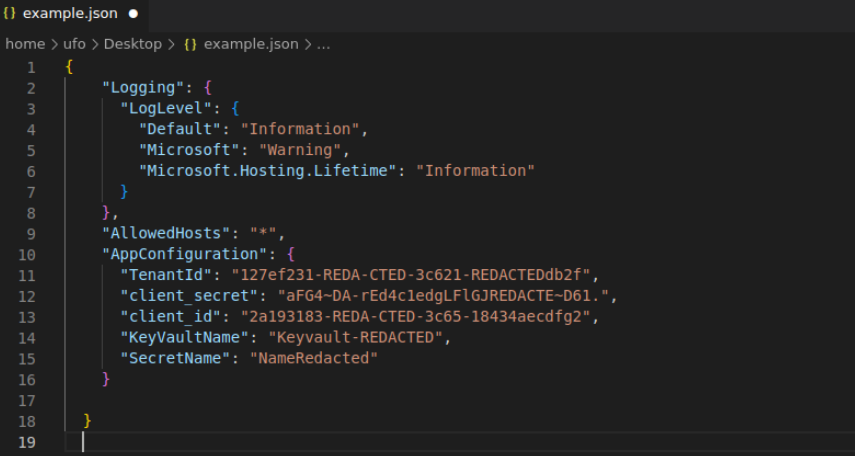Click the unsaved dot on the example.json tab
855x456 pixels.
coord(133,14)
